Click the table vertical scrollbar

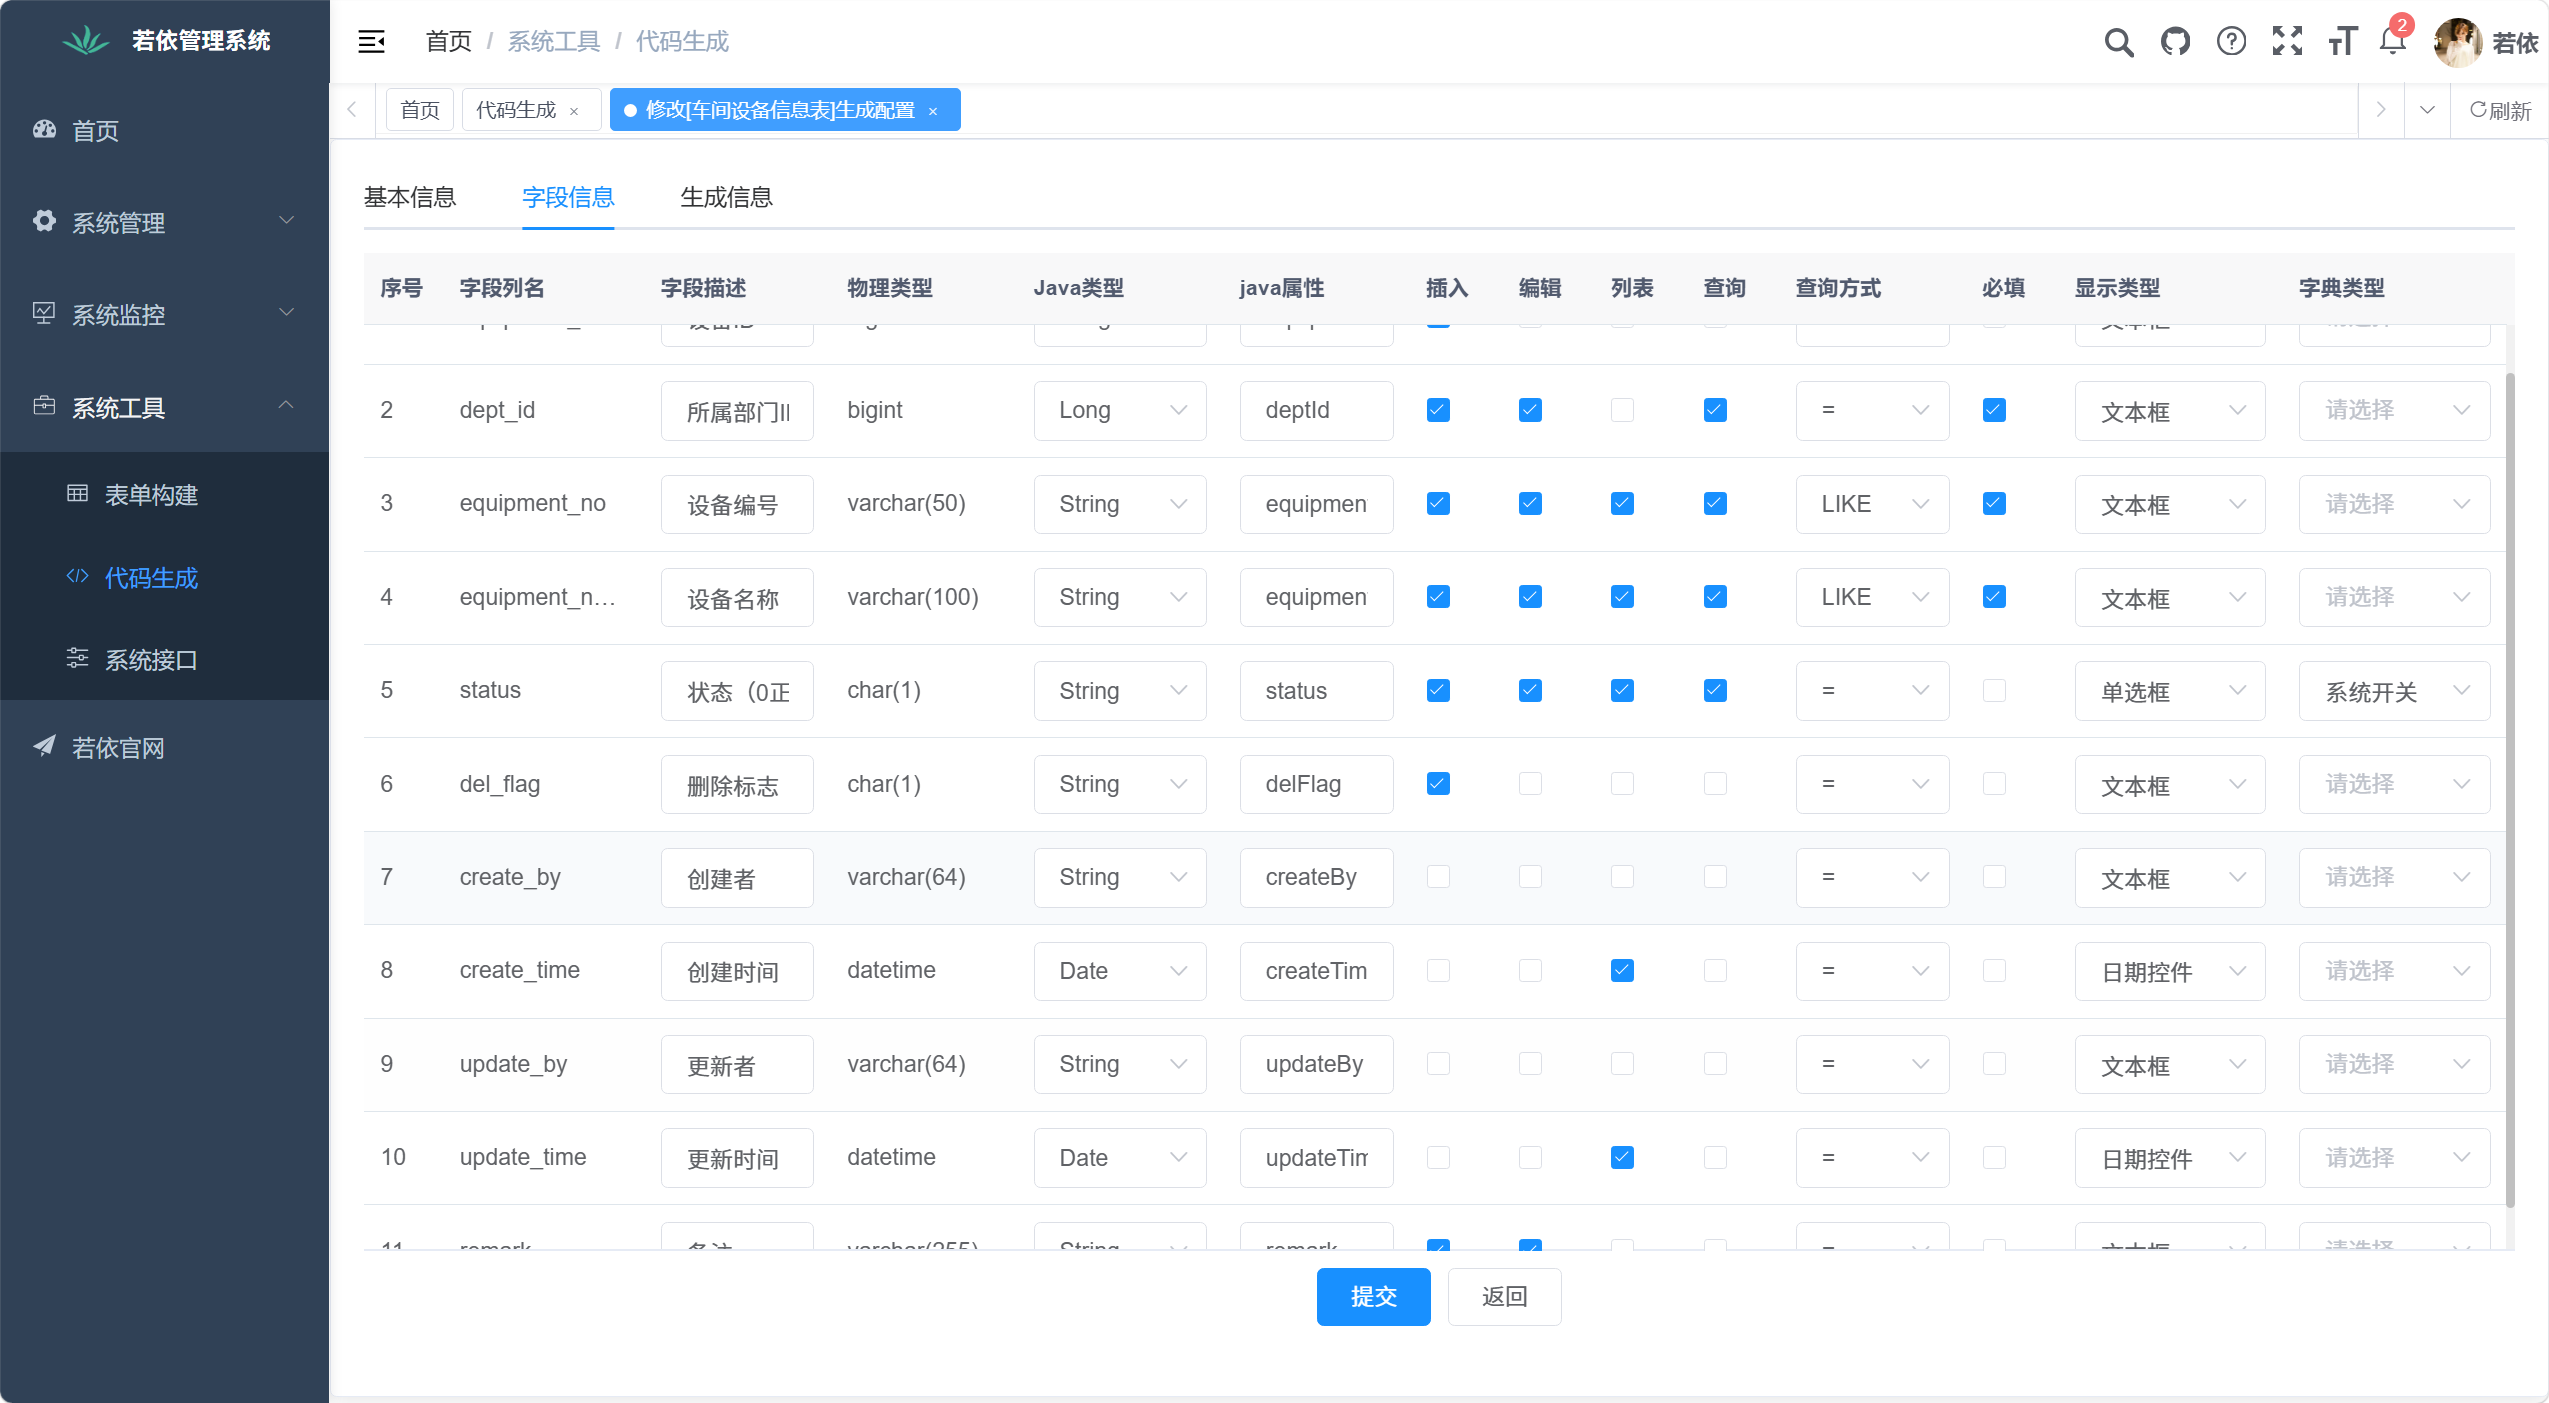coord(2509,790)
